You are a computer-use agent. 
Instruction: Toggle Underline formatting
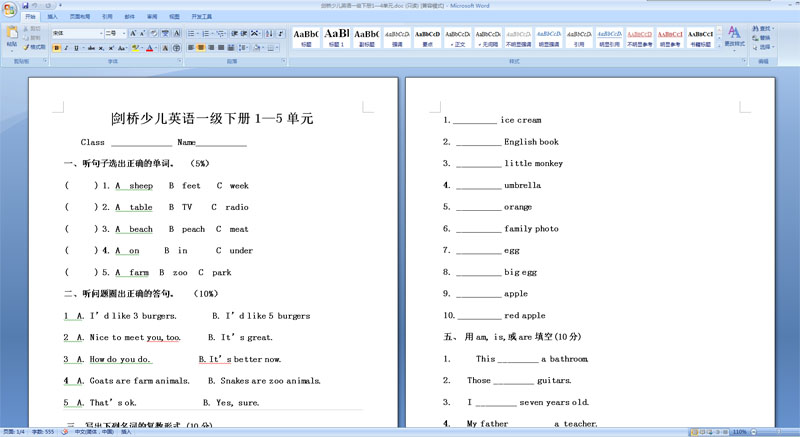pos(76,48)
